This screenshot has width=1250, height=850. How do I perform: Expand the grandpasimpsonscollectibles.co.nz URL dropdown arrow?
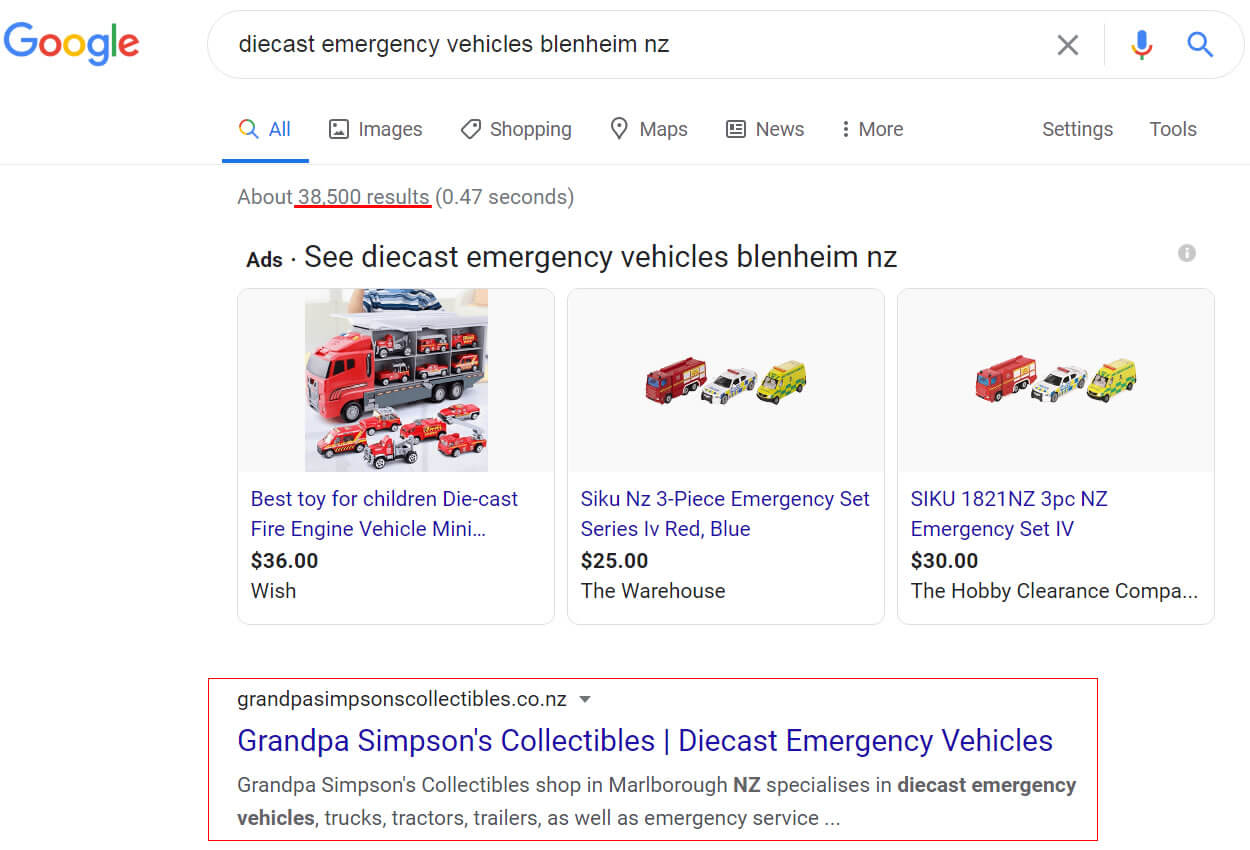[586, 699]
